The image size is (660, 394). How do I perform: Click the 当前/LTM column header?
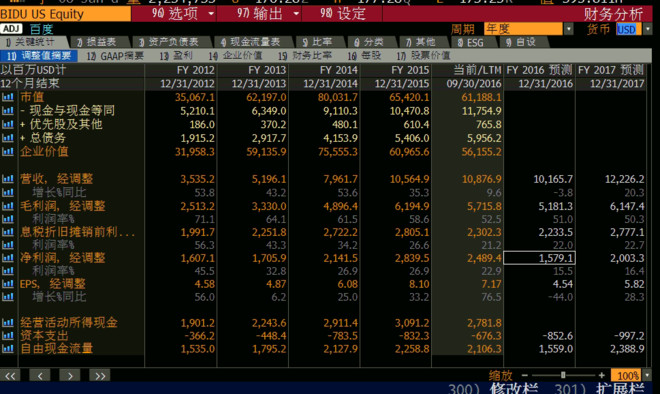tap(477, 70)
